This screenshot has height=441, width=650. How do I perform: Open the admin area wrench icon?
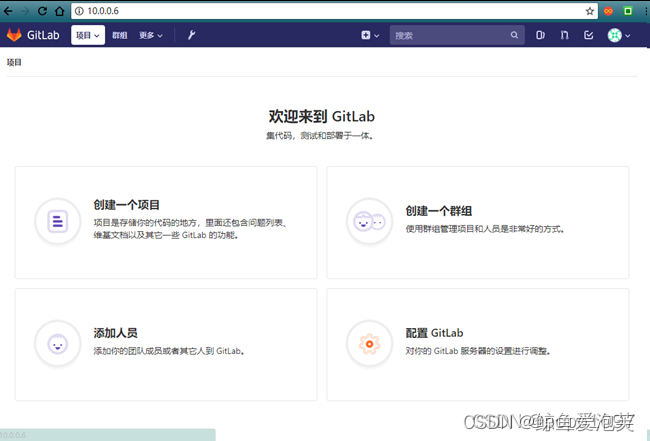[191, 35]
